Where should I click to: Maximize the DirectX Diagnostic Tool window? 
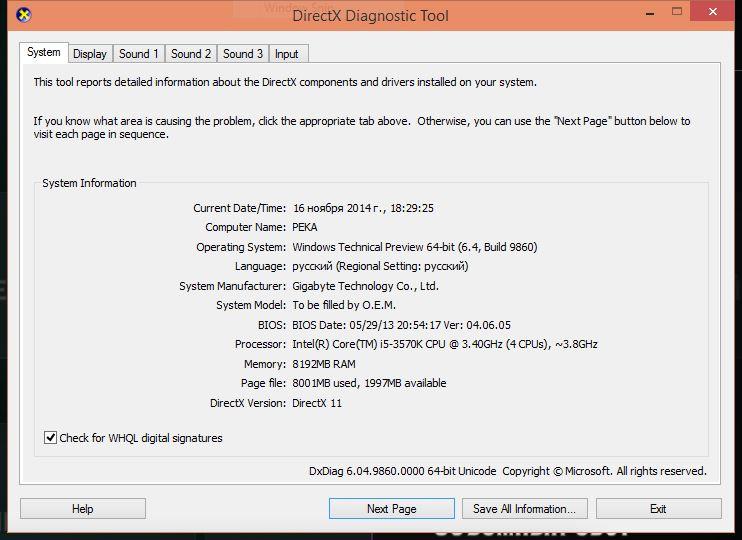point(677,11)
